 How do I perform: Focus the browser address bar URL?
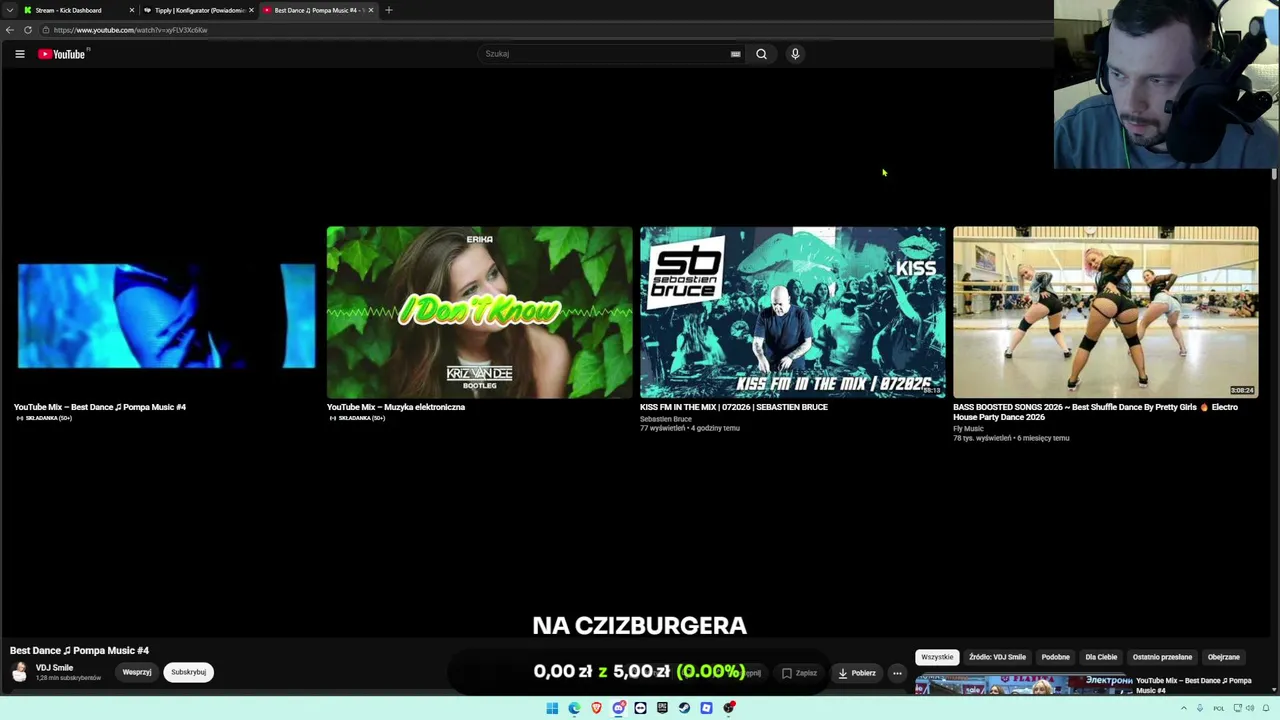(x=131, y=30)
